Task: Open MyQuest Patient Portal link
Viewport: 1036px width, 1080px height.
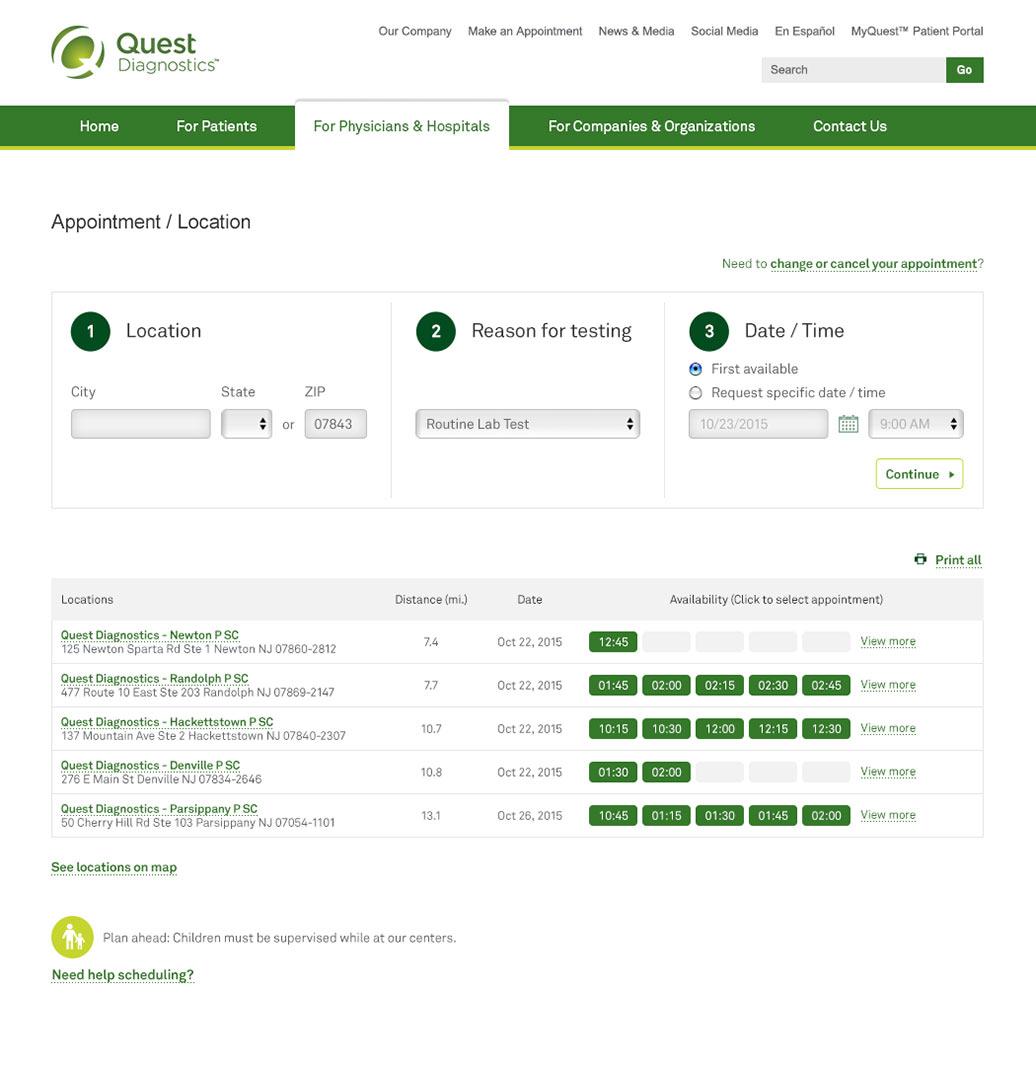Action: point(917,31)
